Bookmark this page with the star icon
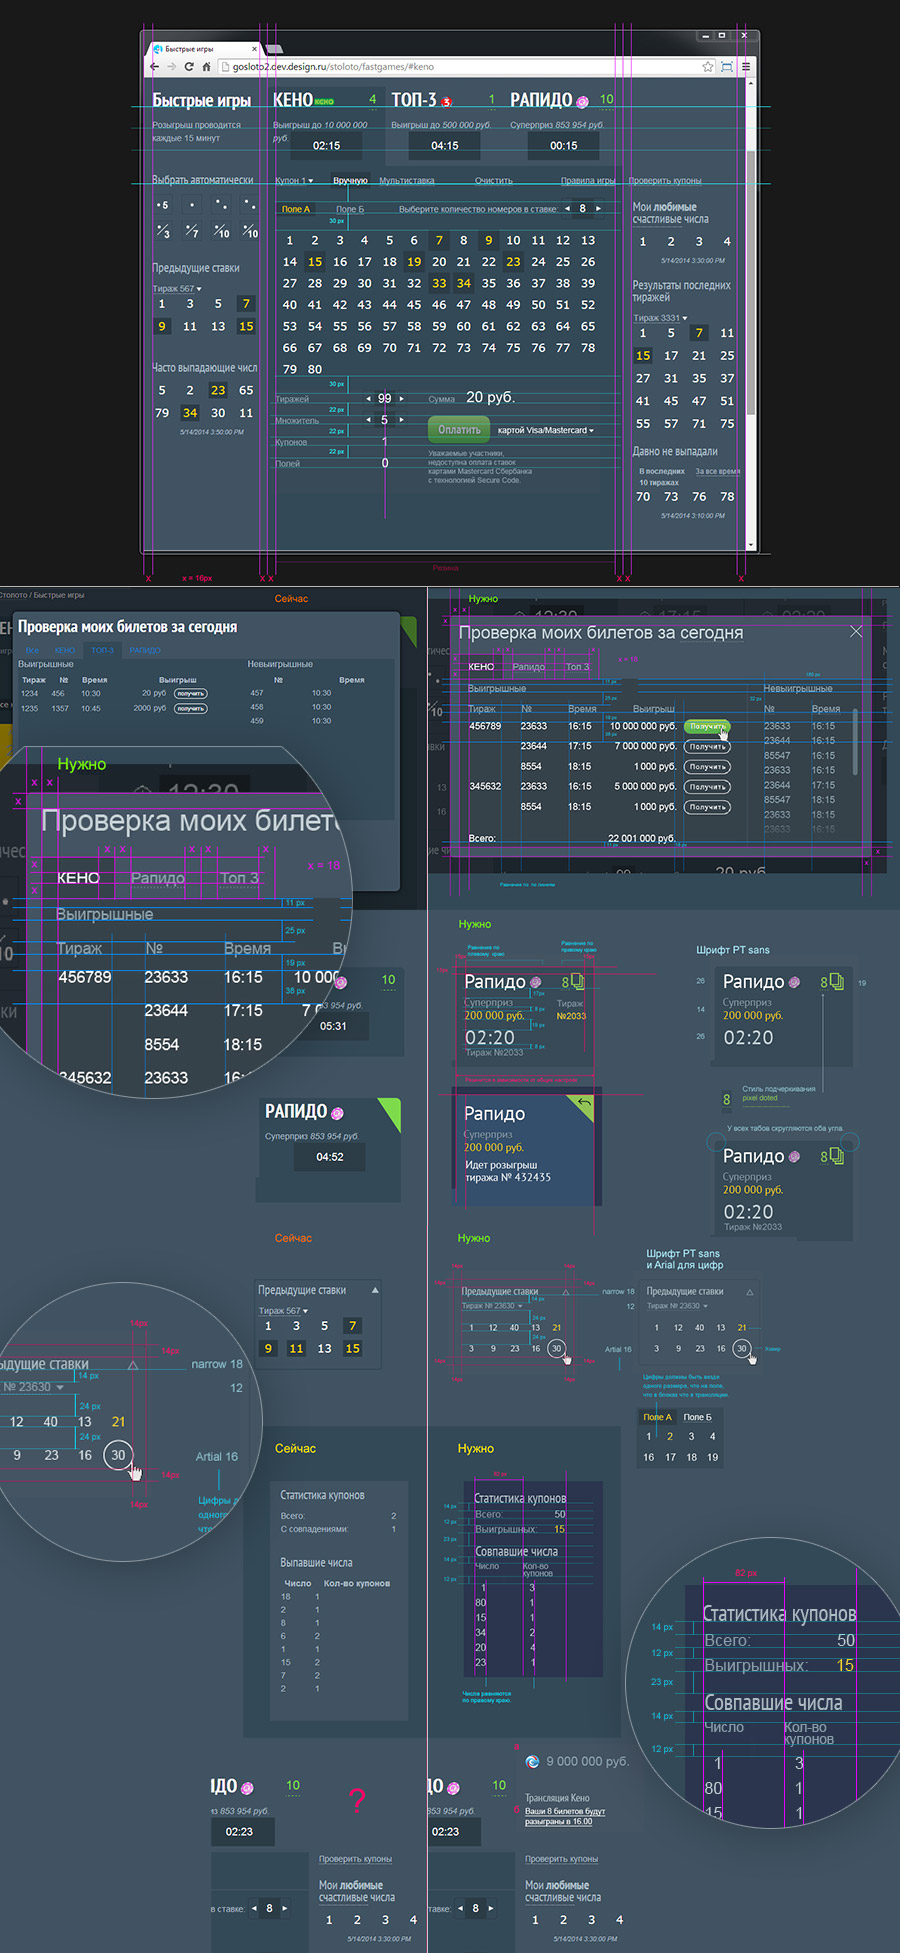Screen dimensions: 900x1953 pos(708,67)
